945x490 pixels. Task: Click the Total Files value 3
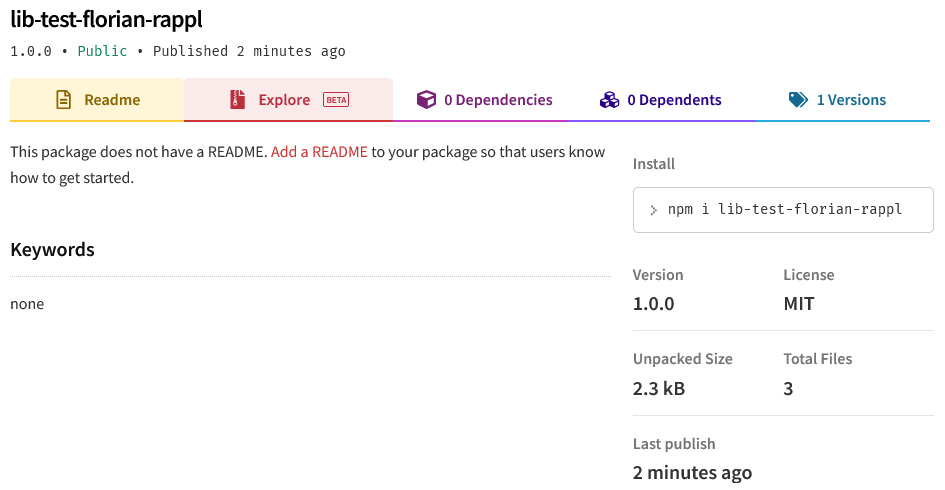788,389
